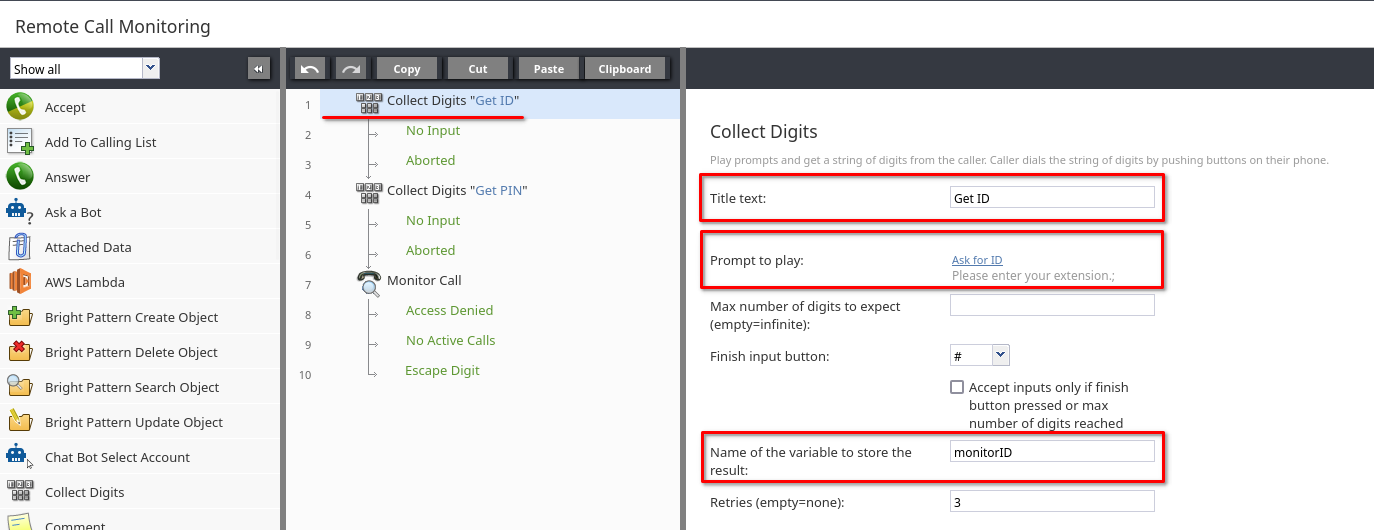Open the Ask for ID prompt link
The width and height of the screenshot is (1374, 530).
pyautogui.click(x=977, y=260)
